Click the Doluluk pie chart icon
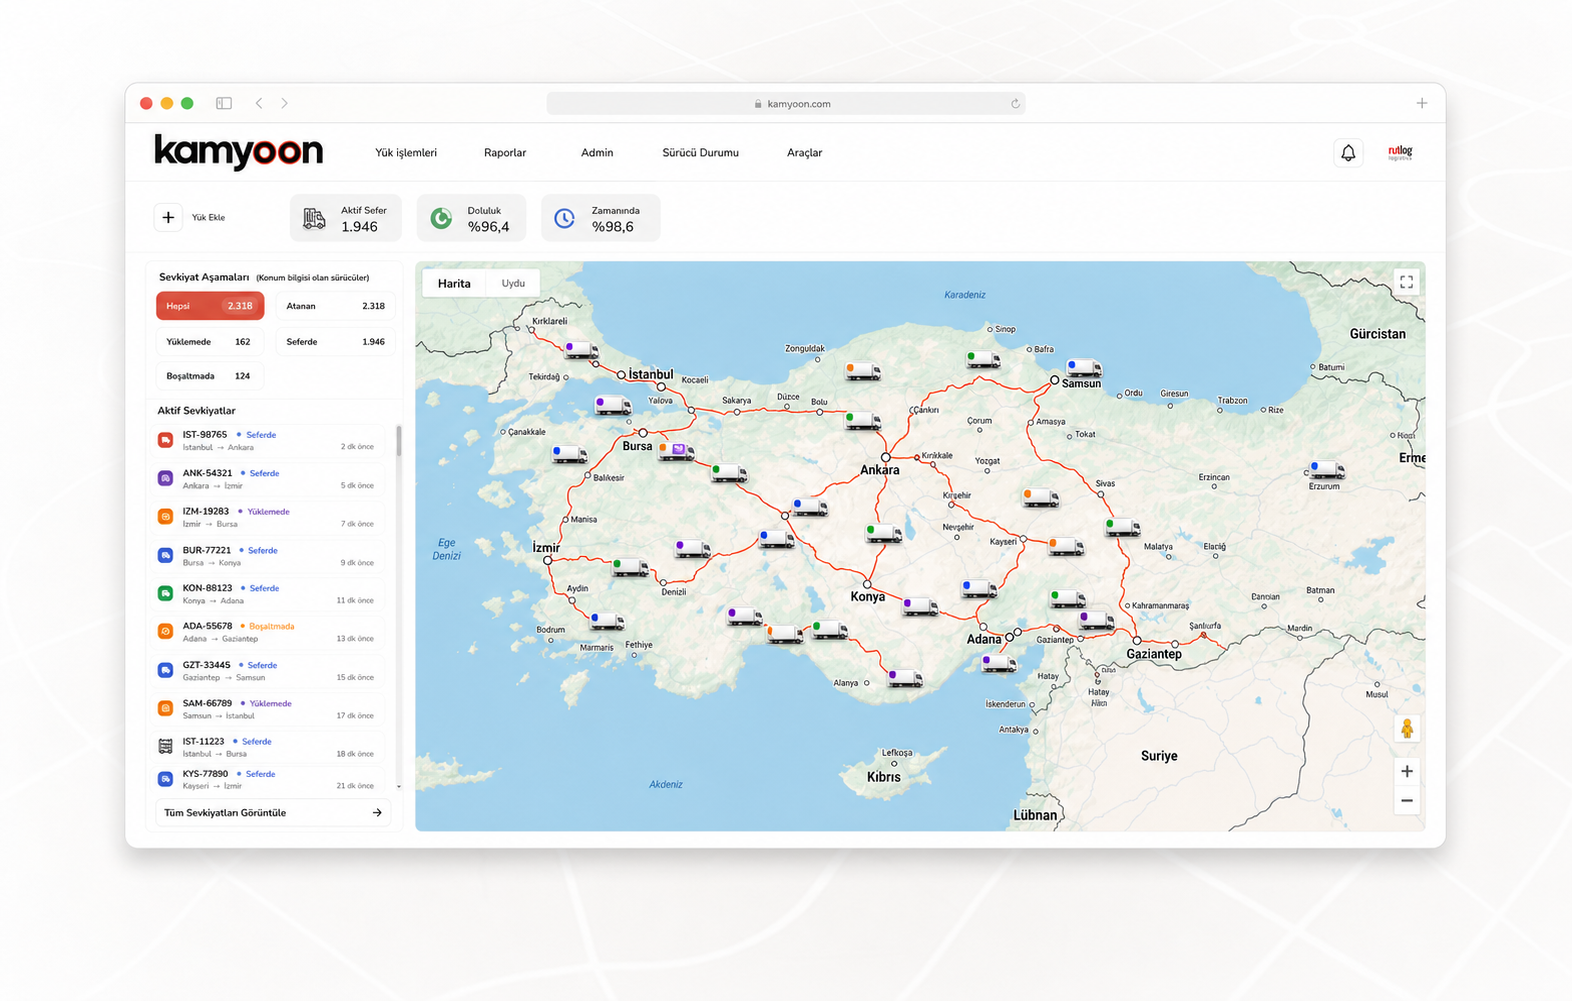This screenshot has height=1001, width=1572. (x=441, y=218)
